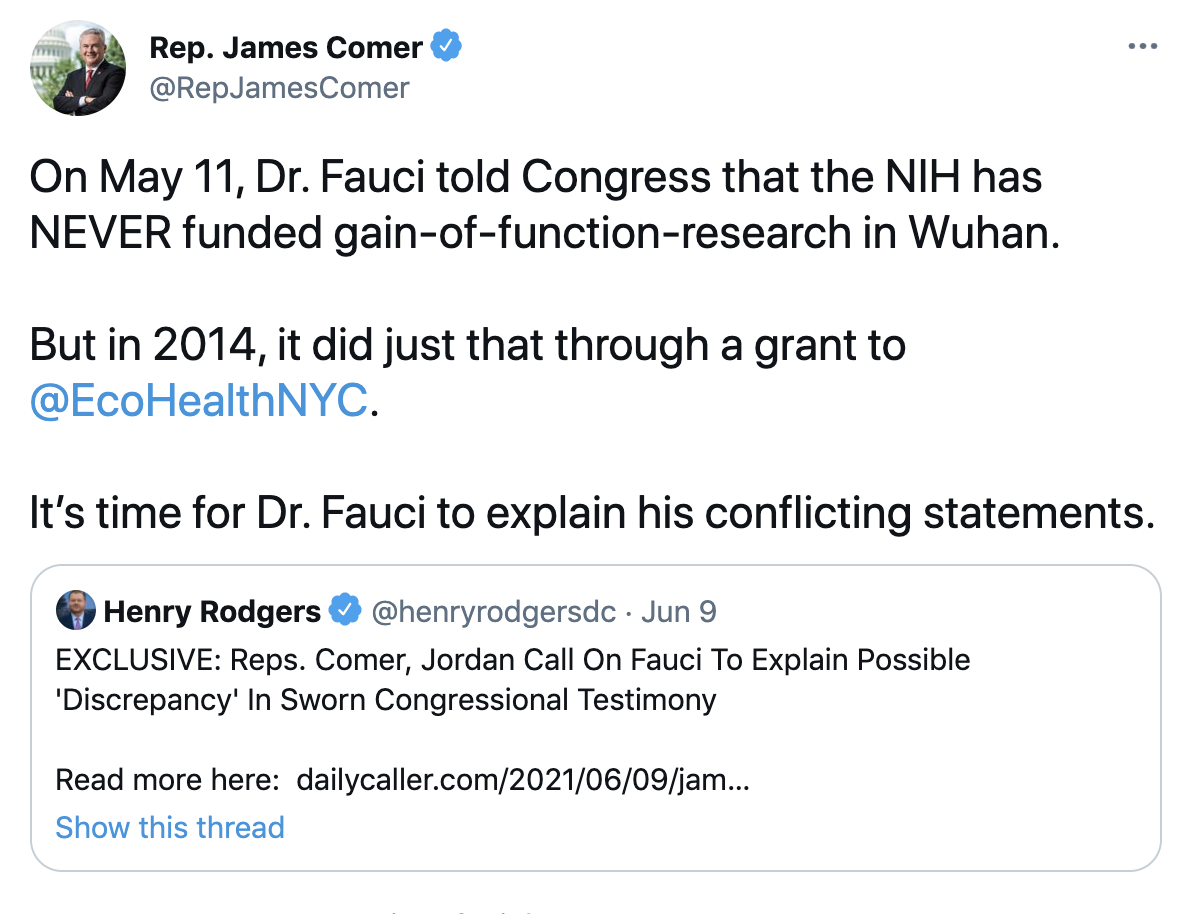Click Henry Rodgers' small avatar icon

(x=75, y=611)
